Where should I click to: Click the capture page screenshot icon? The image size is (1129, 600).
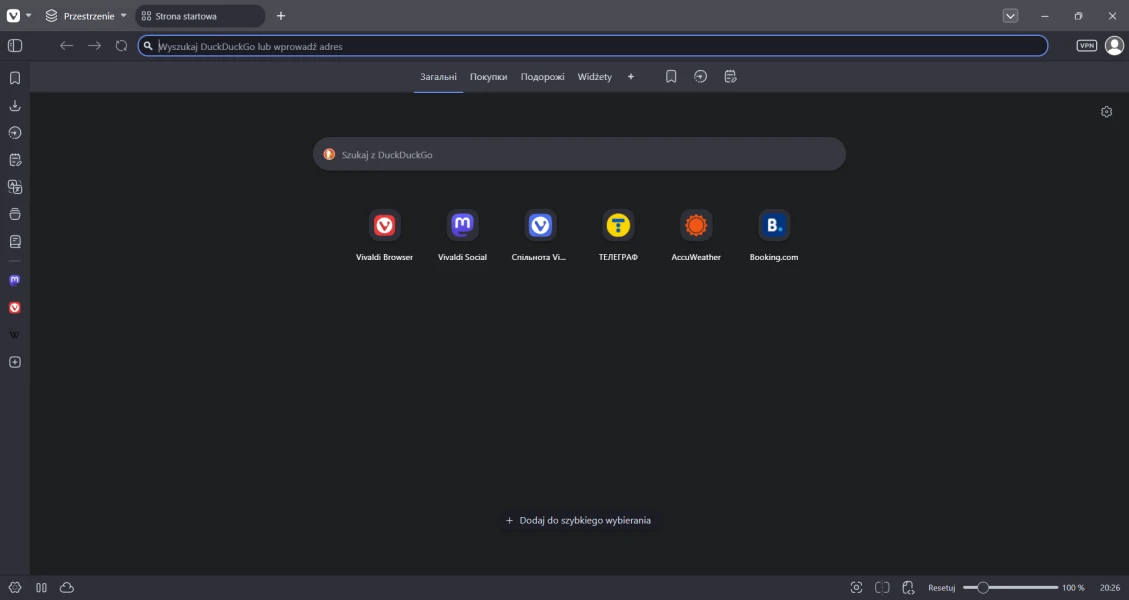(856, 587)
